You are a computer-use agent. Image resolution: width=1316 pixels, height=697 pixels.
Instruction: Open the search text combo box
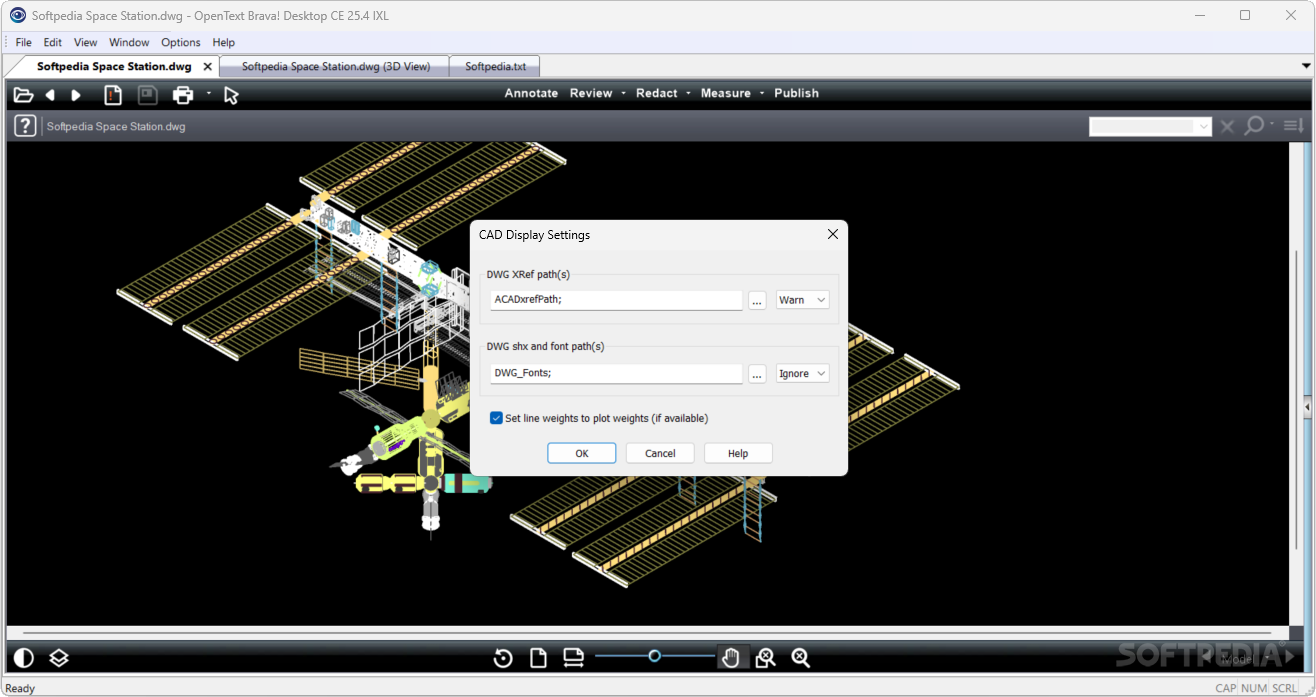(x=1150, y=126)
